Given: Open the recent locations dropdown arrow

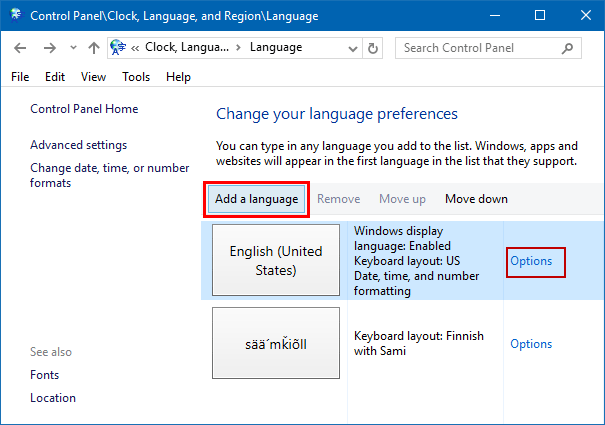Looking at the screenshot, I should 72,48.
